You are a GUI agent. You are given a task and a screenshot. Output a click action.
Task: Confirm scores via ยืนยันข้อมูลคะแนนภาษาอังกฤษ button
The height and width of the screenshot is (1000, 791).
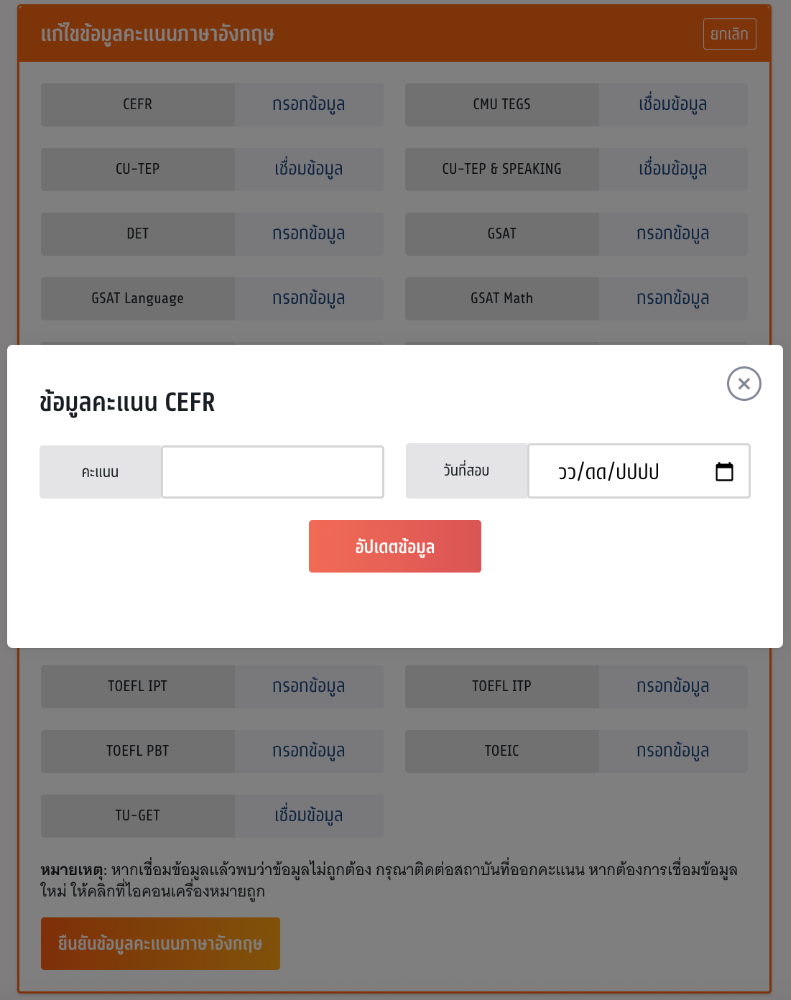click(160, 943)
